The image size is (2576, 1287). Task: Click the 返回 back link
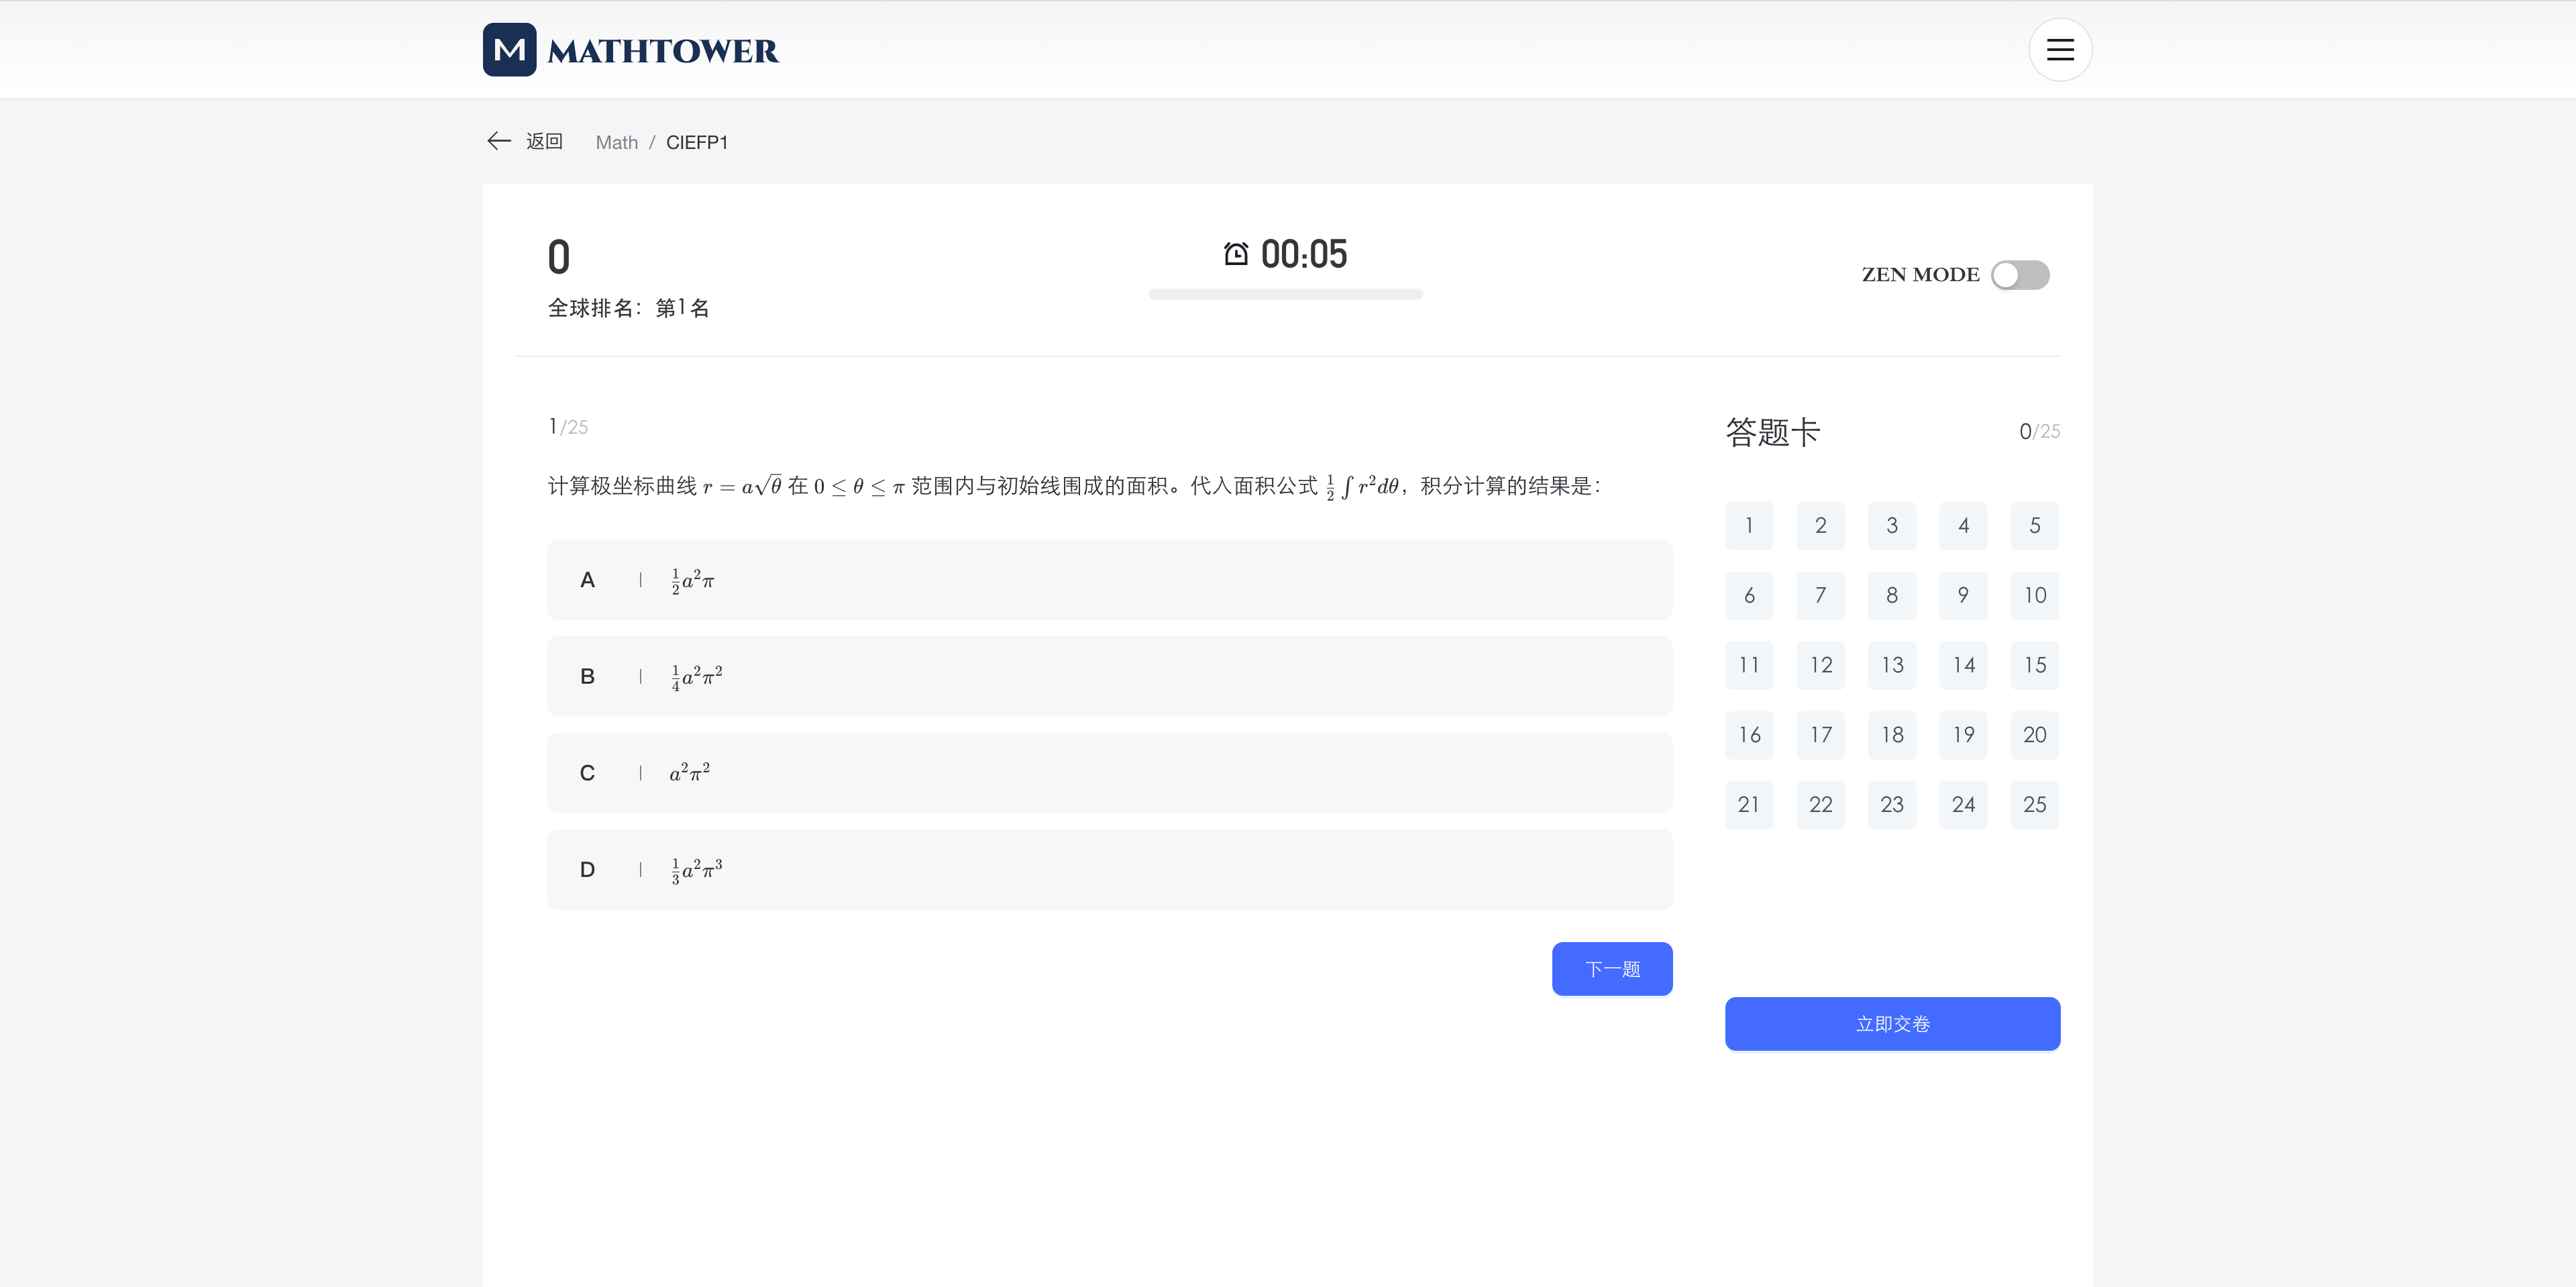(545, 141)
